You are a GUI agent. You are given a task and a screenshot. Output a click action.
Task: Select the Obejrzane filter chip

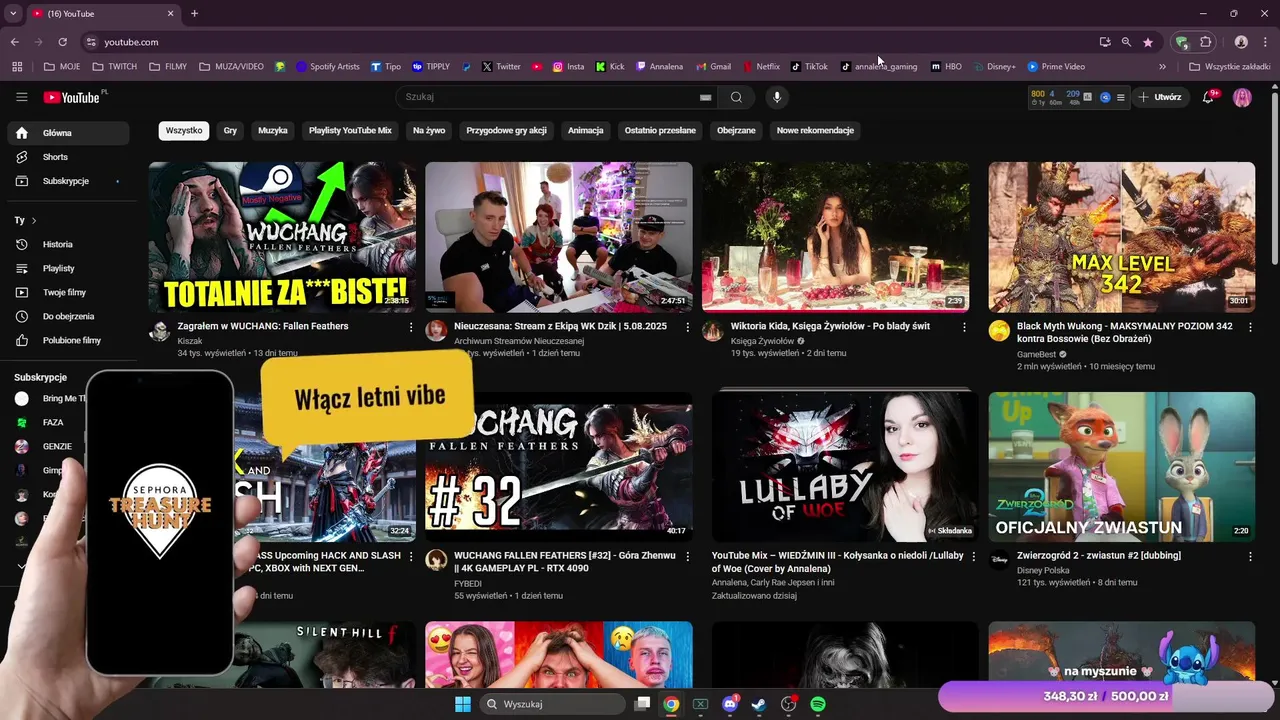coord(736,130)
